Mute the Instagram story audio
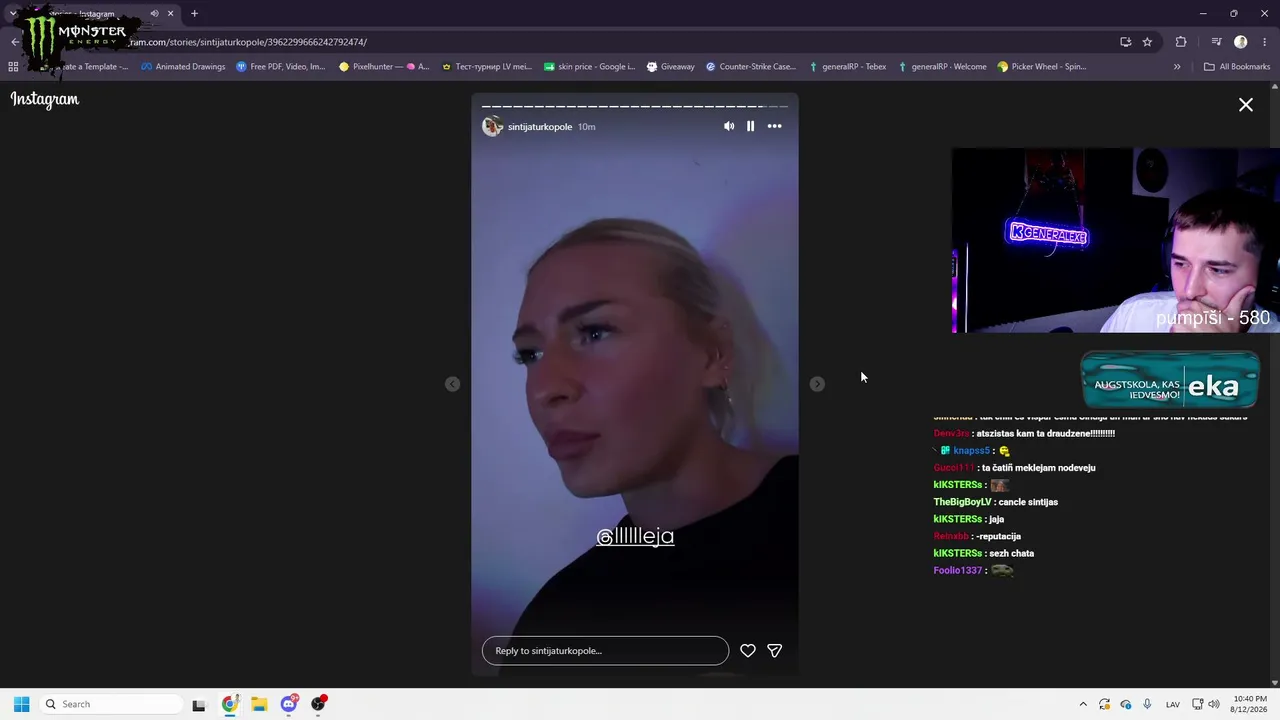 [x=729, y=126]
